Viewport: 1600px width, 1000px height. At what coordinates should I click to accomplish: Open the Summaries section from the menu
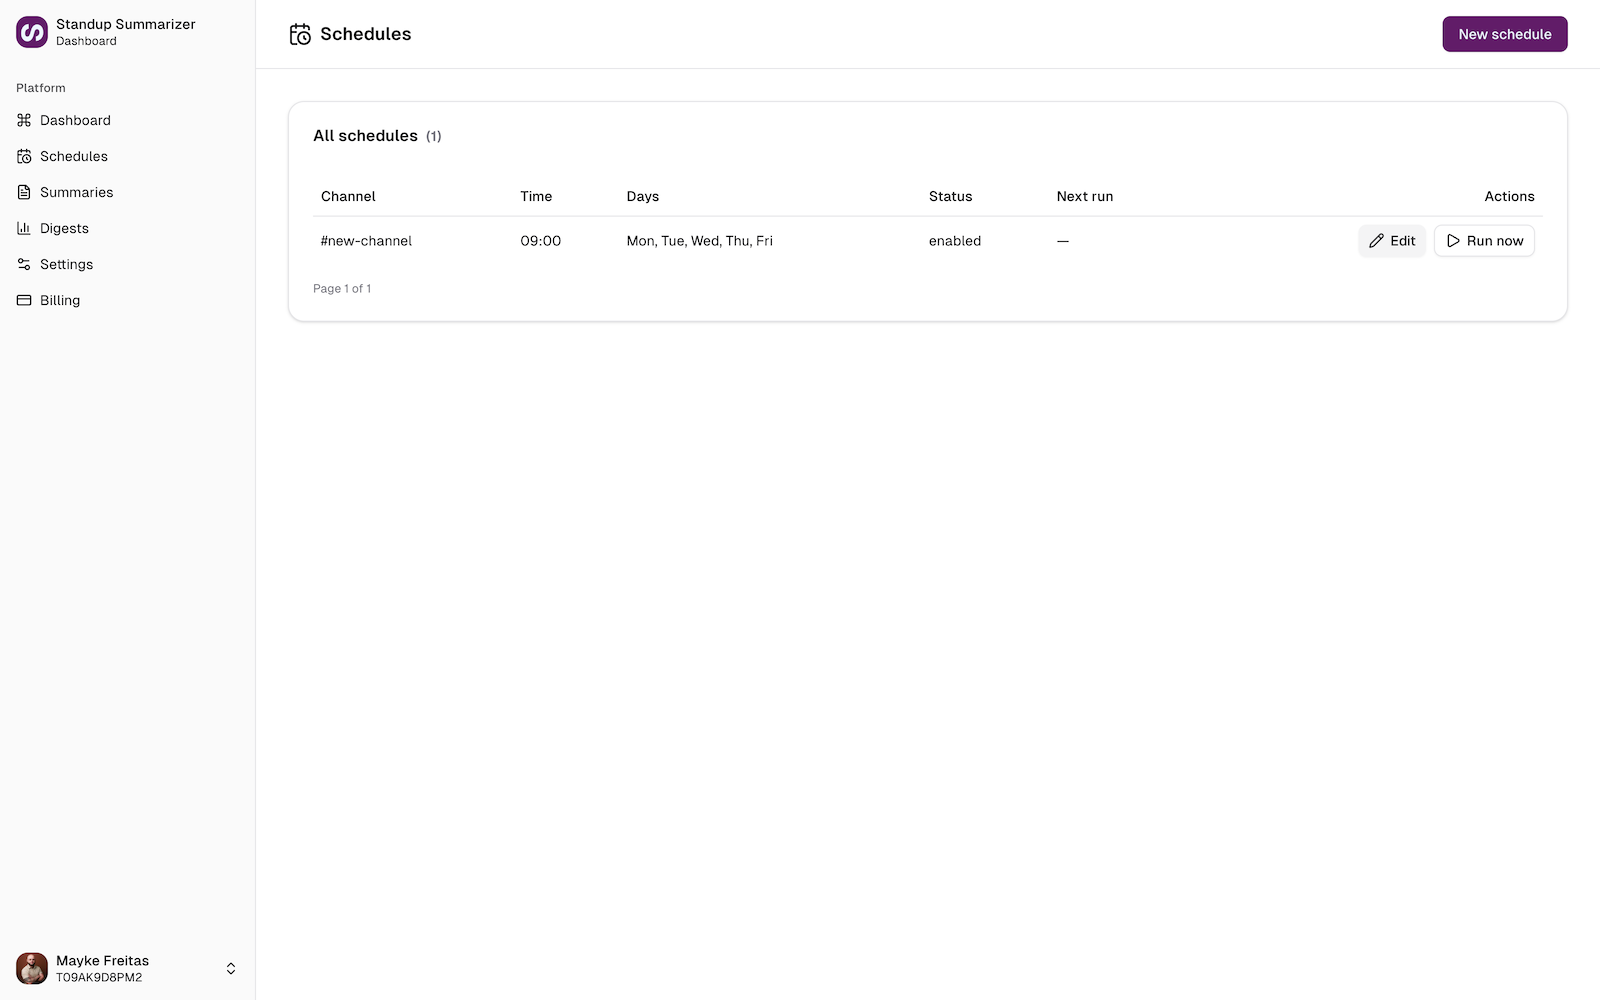tap(76, 192)
